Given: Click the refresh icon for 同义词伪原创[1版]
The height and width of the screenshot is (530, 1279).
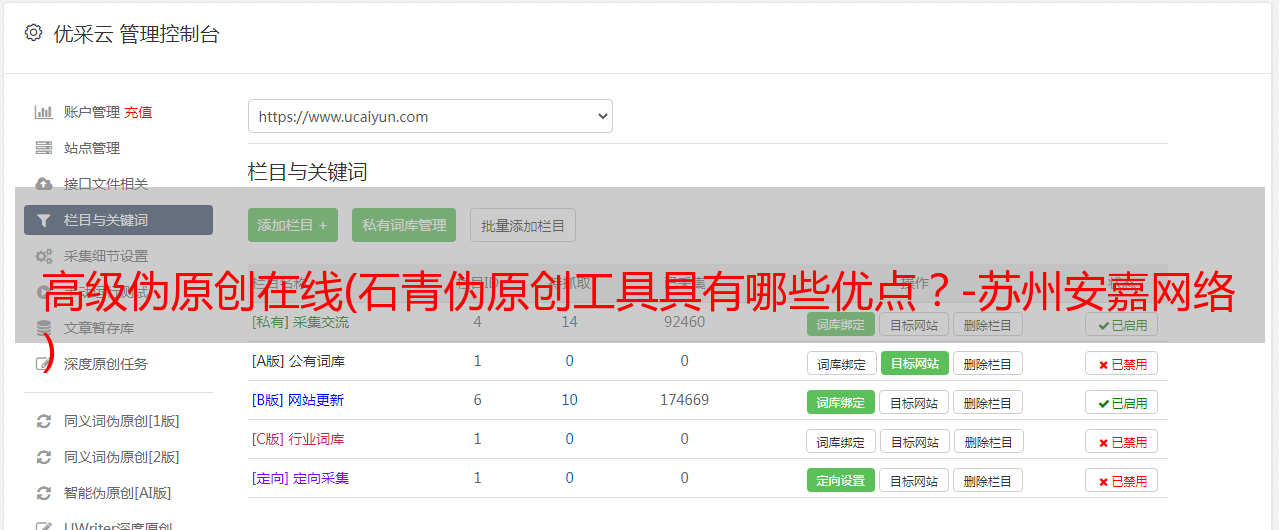Looking at the screenshot, I should (x=44, y=421).
